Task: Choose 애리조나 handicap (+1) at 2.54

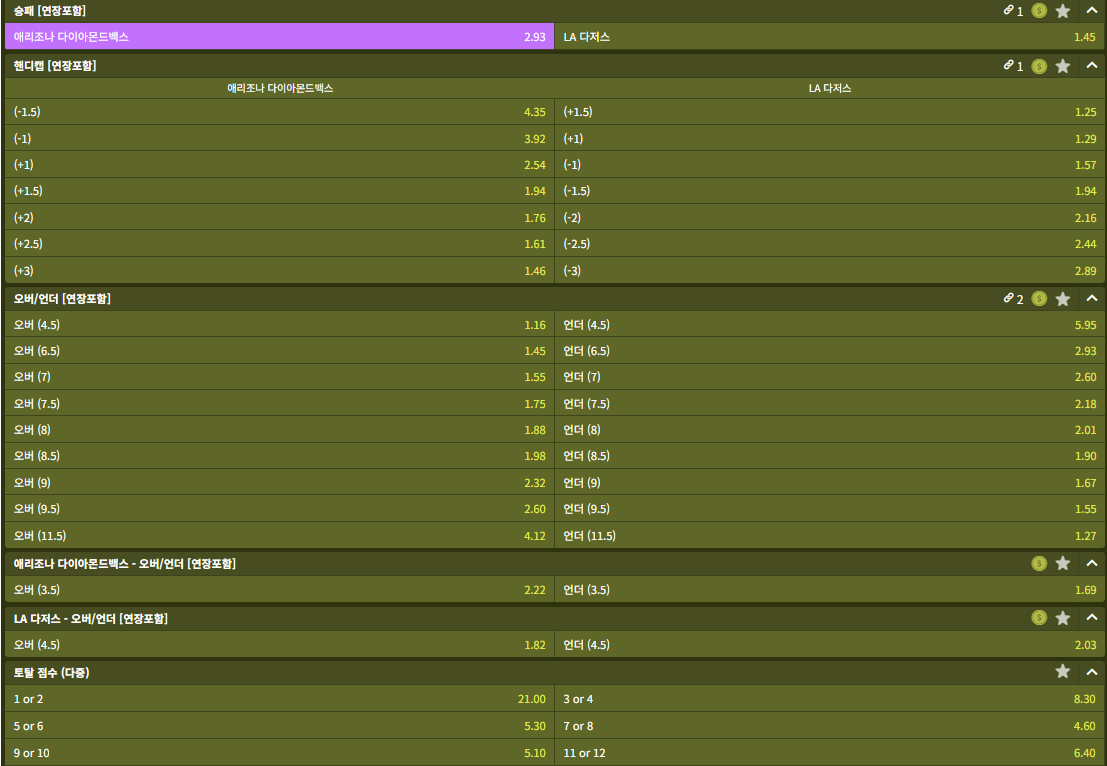Action: tap(280, 164)
